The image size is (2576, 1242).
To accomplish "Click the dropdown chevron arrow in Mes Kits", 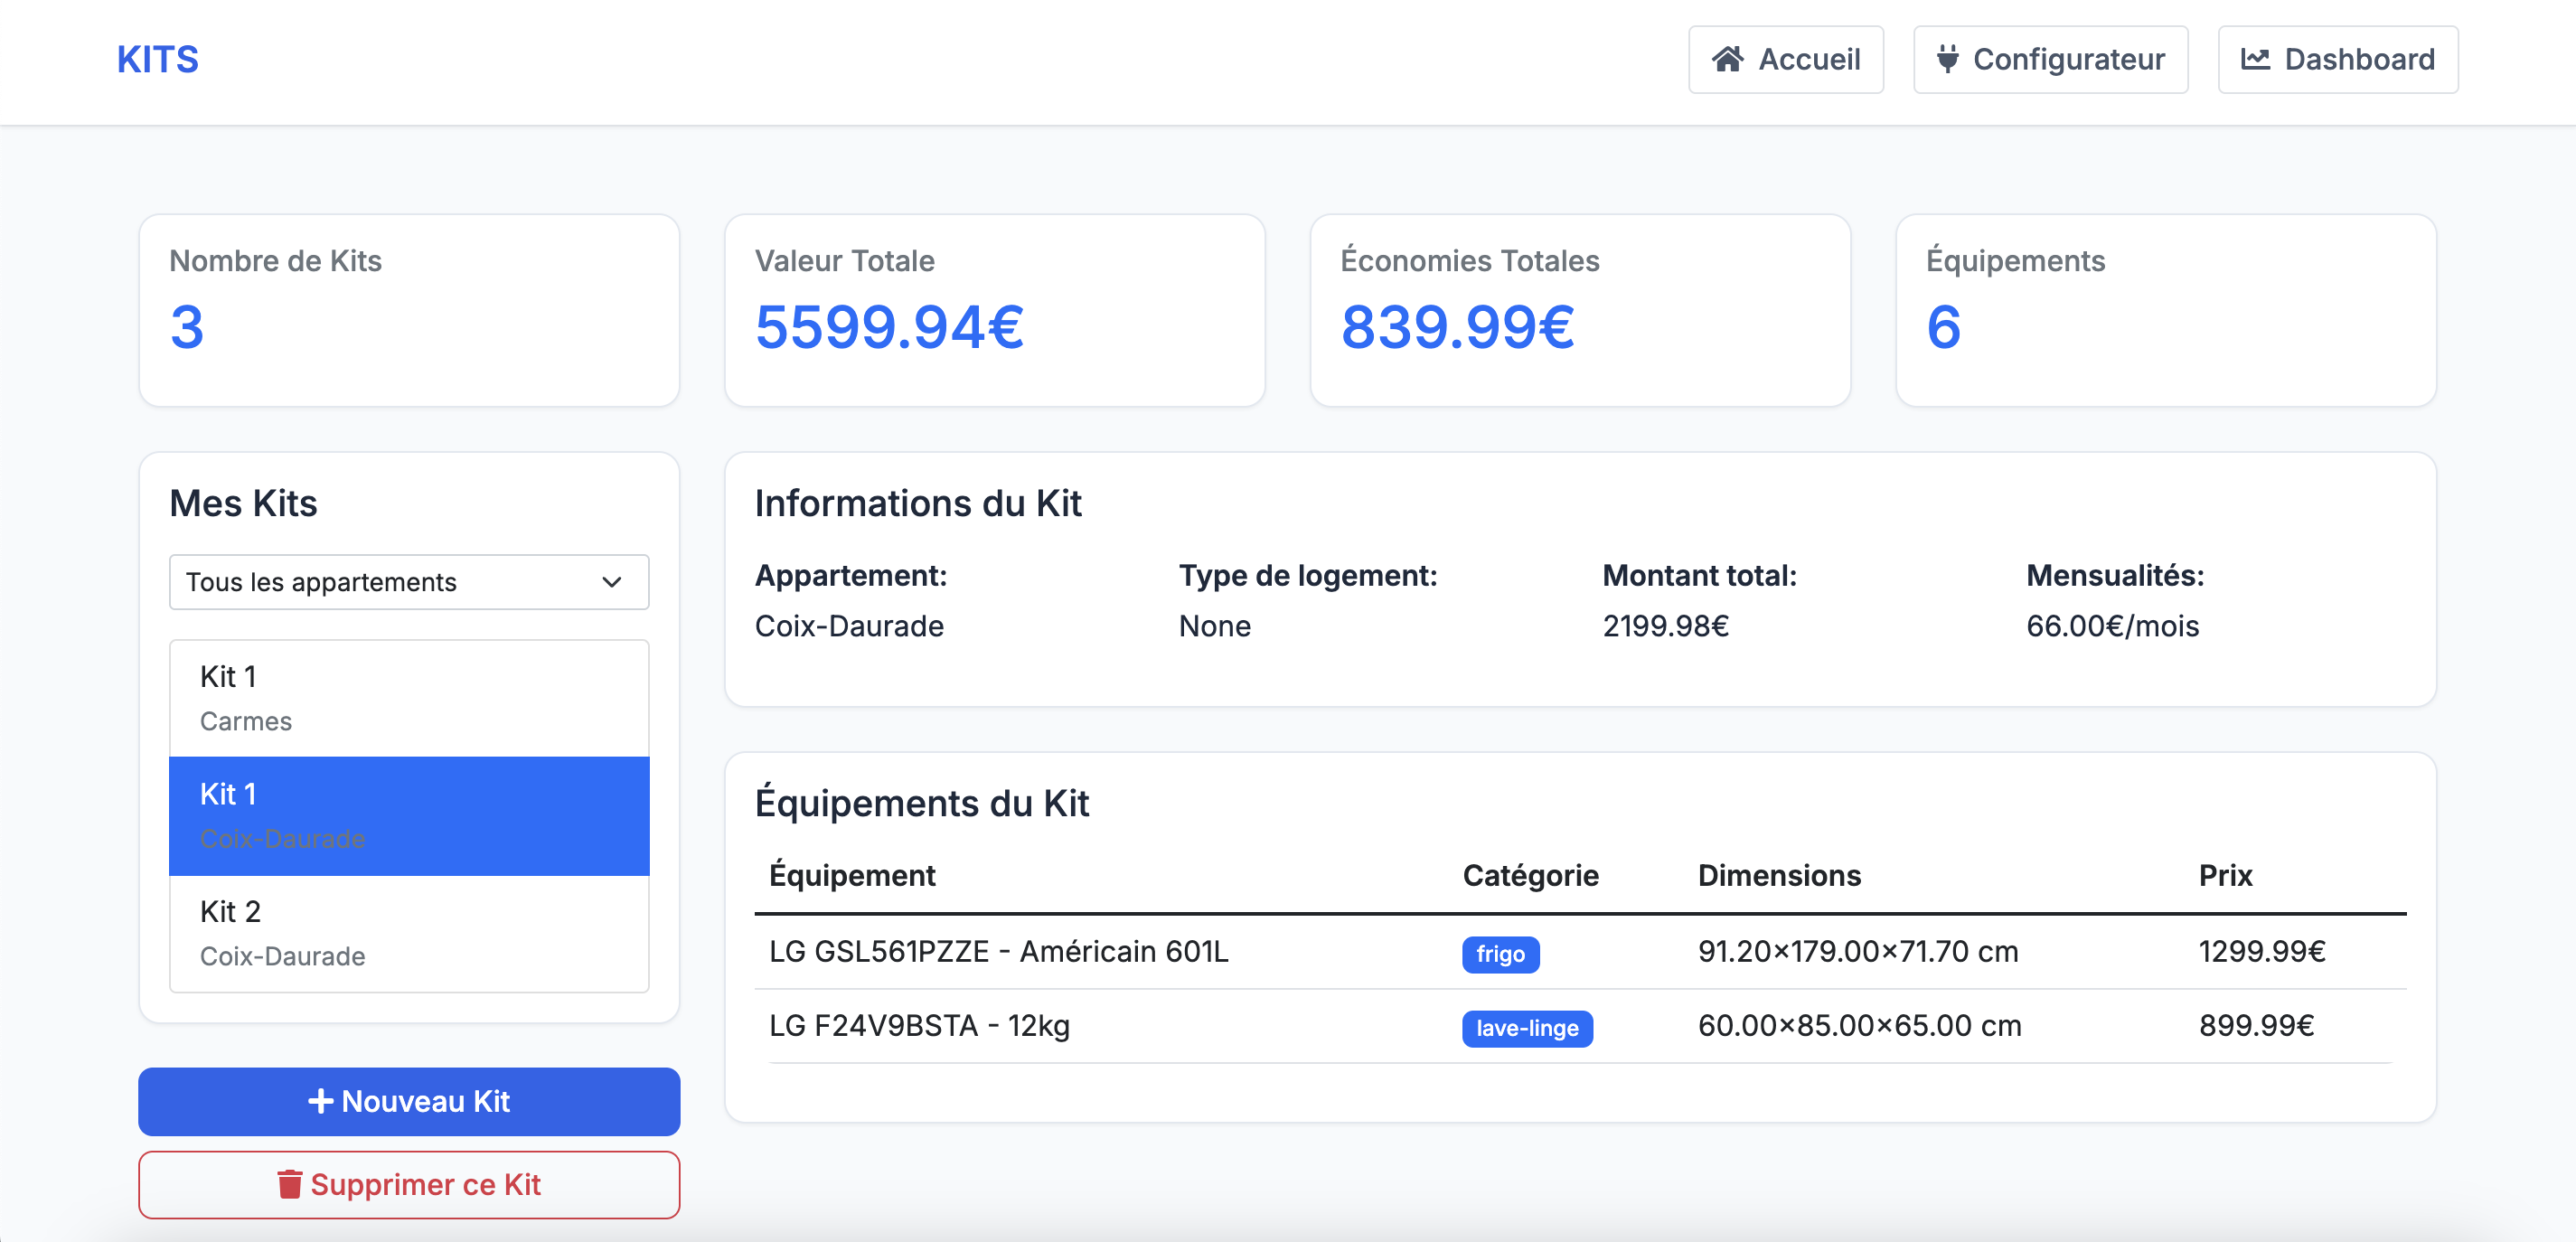I will (x=612, y=582).
